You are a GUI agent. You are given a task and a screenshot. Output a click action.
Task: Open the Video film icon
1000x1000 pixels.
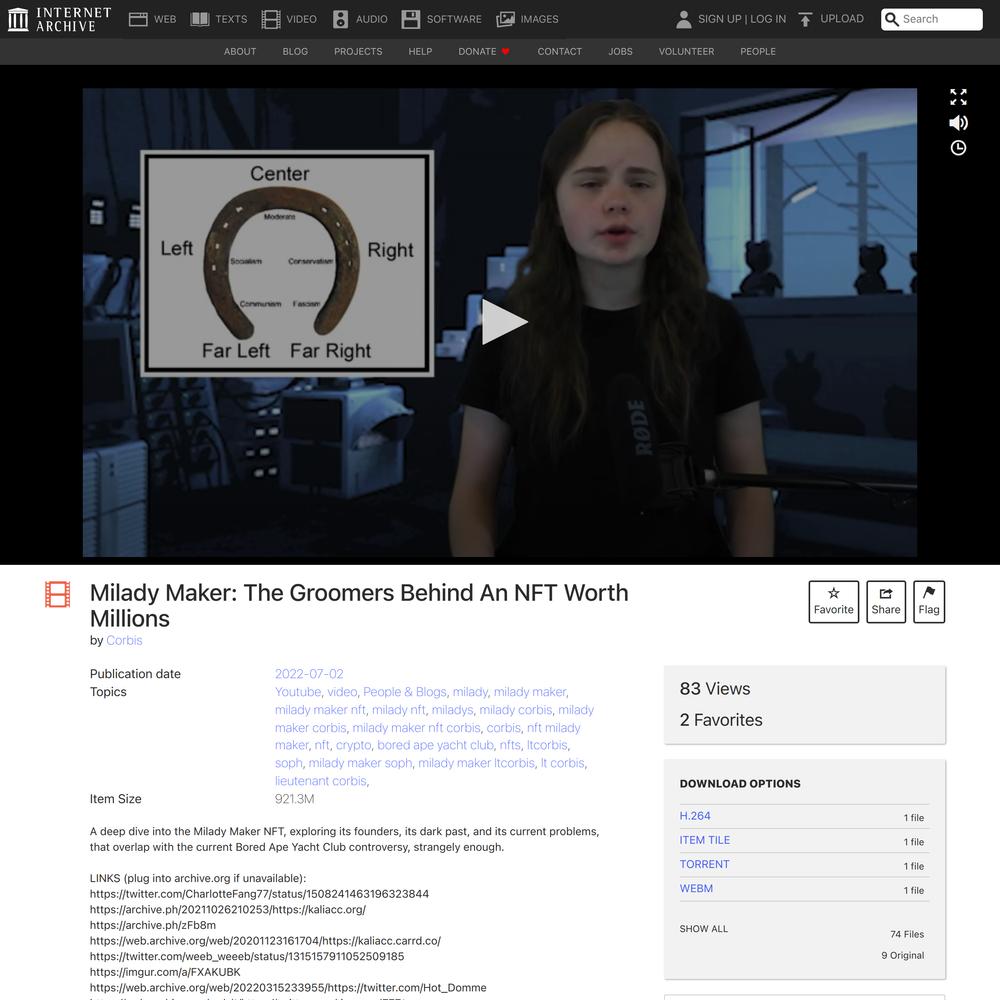pyautogui.click(x=270, y=19)
